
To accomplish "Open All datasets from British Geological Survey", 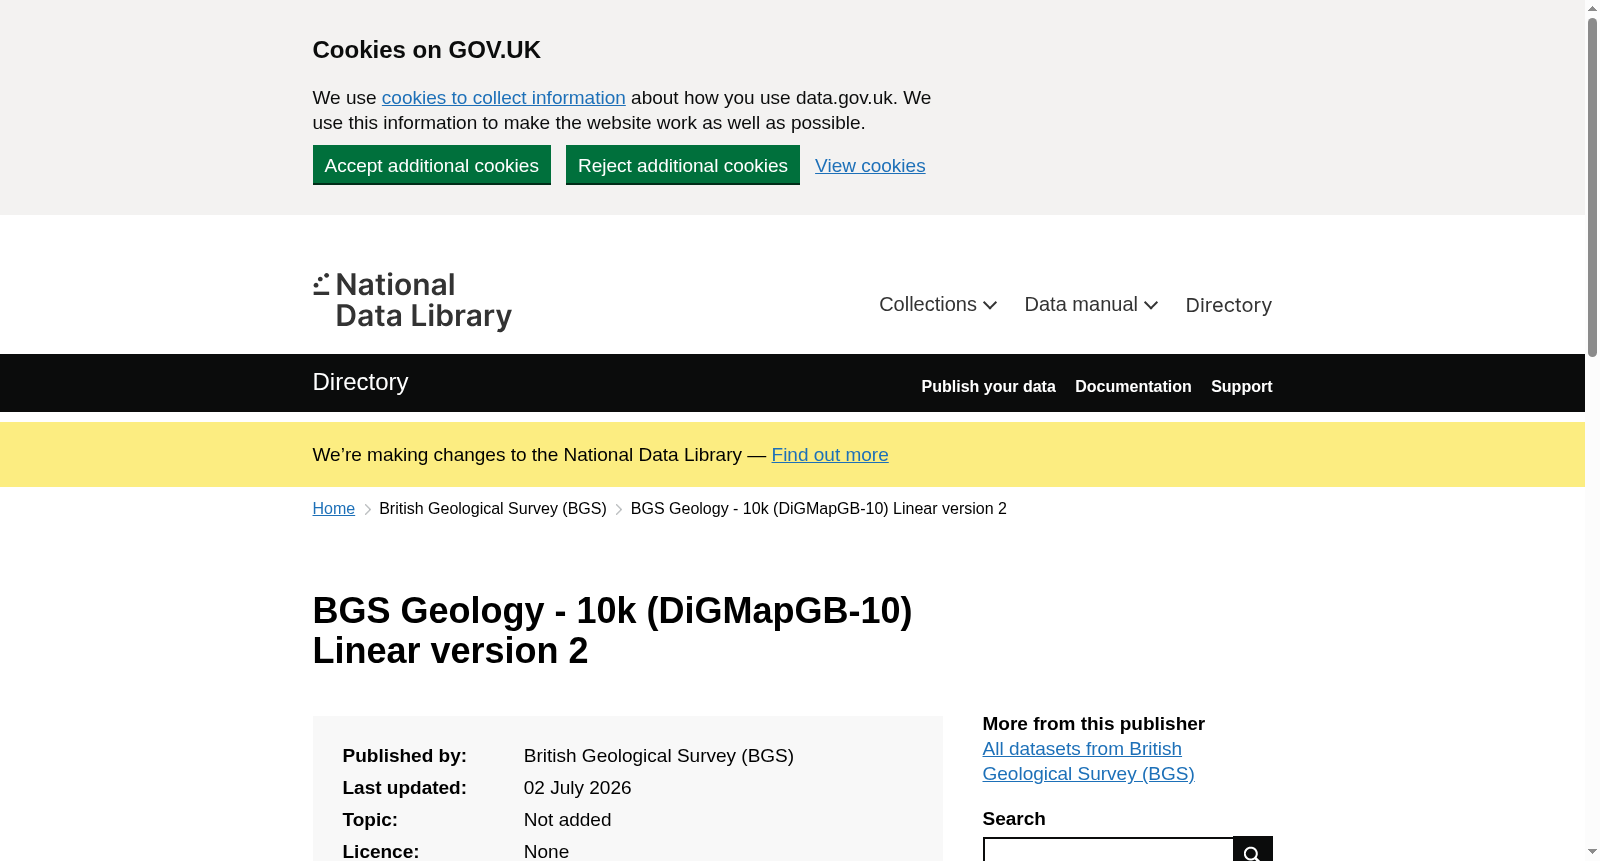I will [1088, 761].
